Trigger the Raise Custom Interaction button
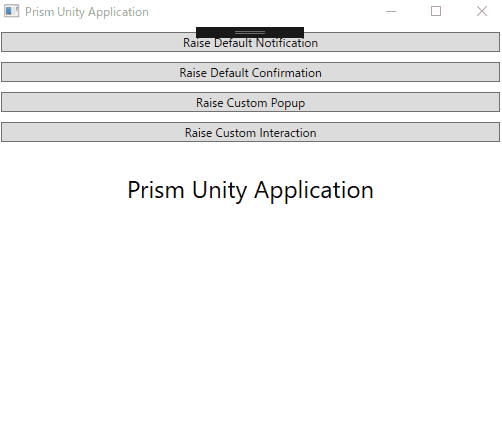This screenshot has width=502, height=425. point(250,132)
